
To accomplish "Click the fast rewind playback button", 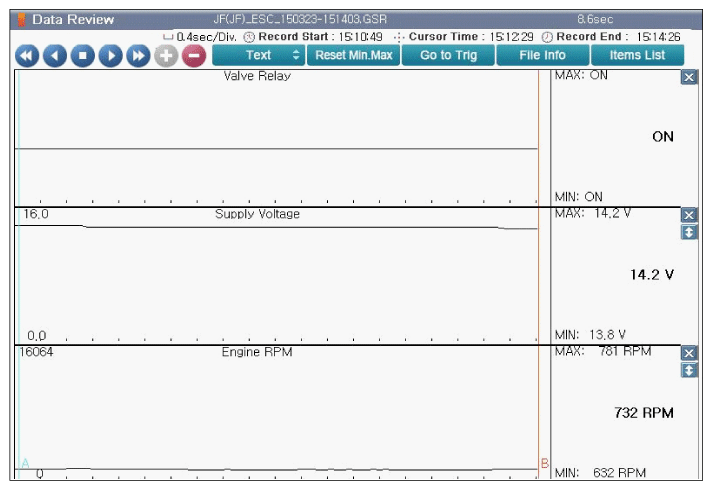I will point(27,56).
